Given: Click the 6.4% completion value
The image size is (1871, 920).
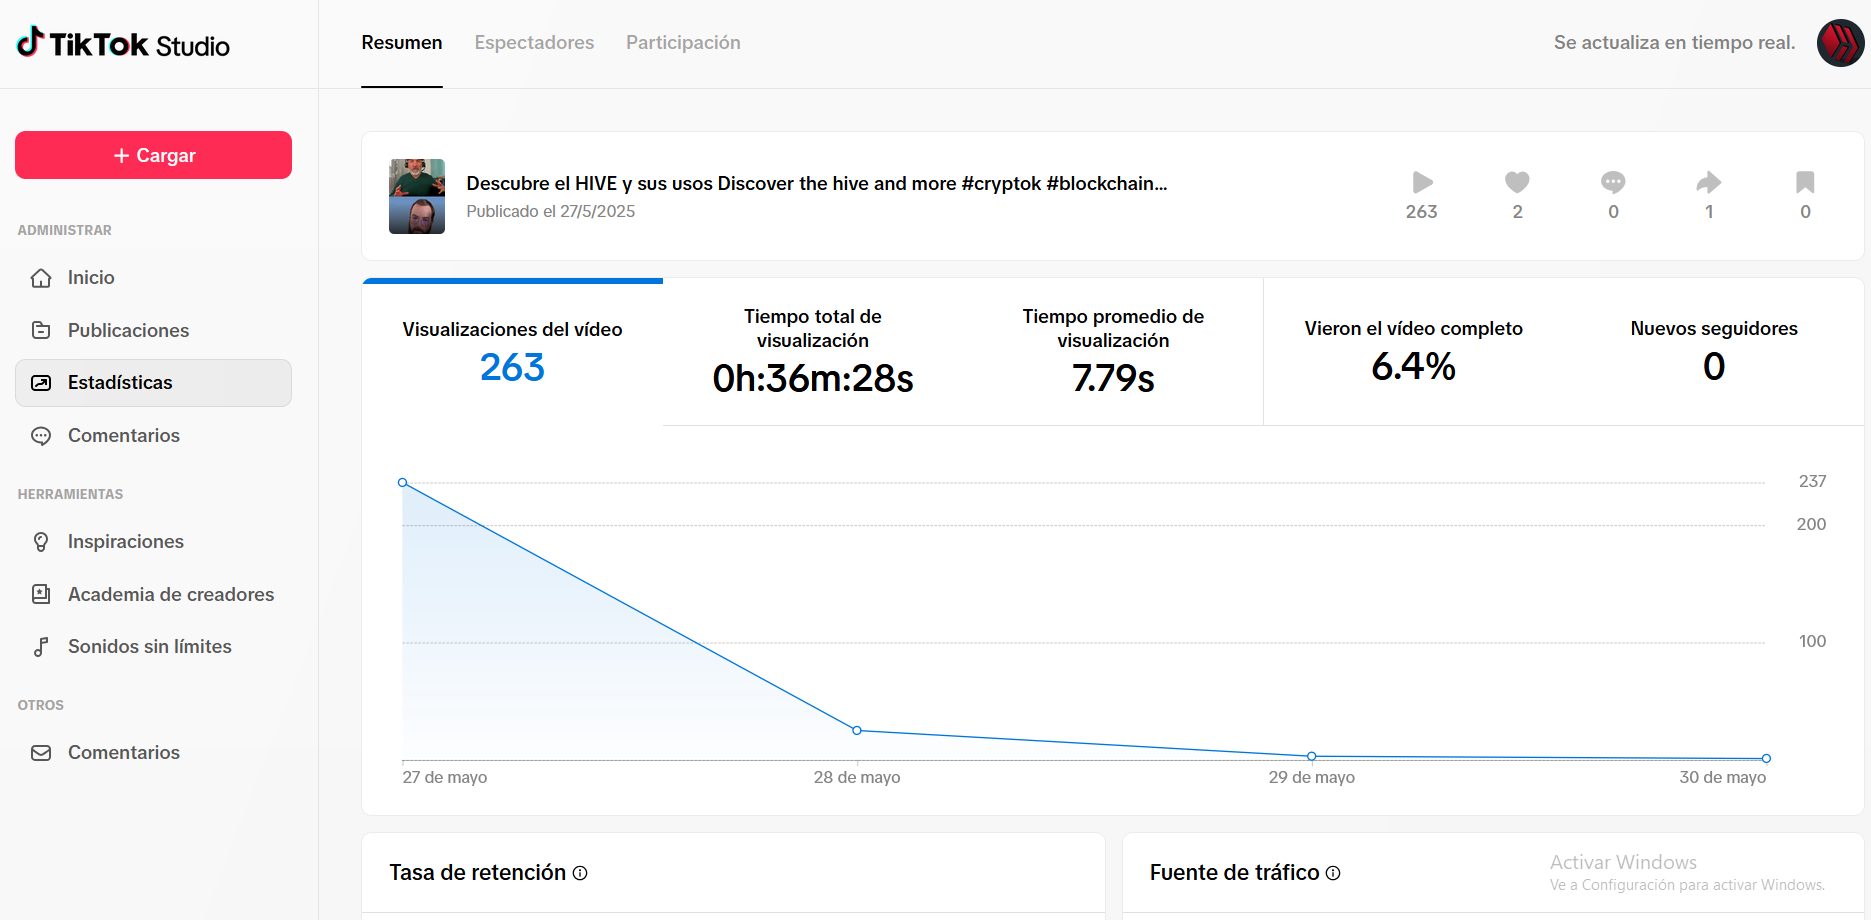Looking at the screenshot, I should click(1414, 367).
